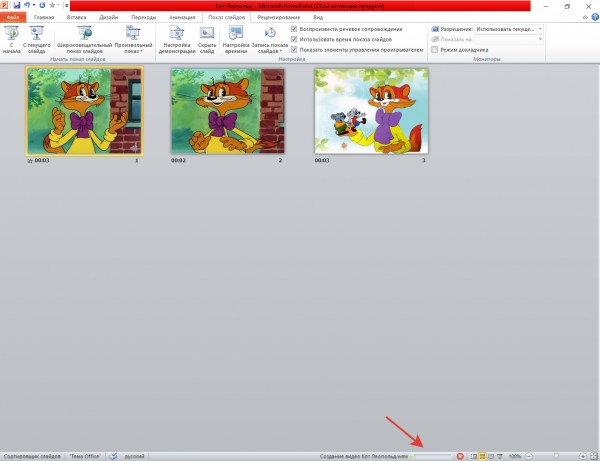
Task: Open Help via blue question mark icon
Action: point(595,17)
